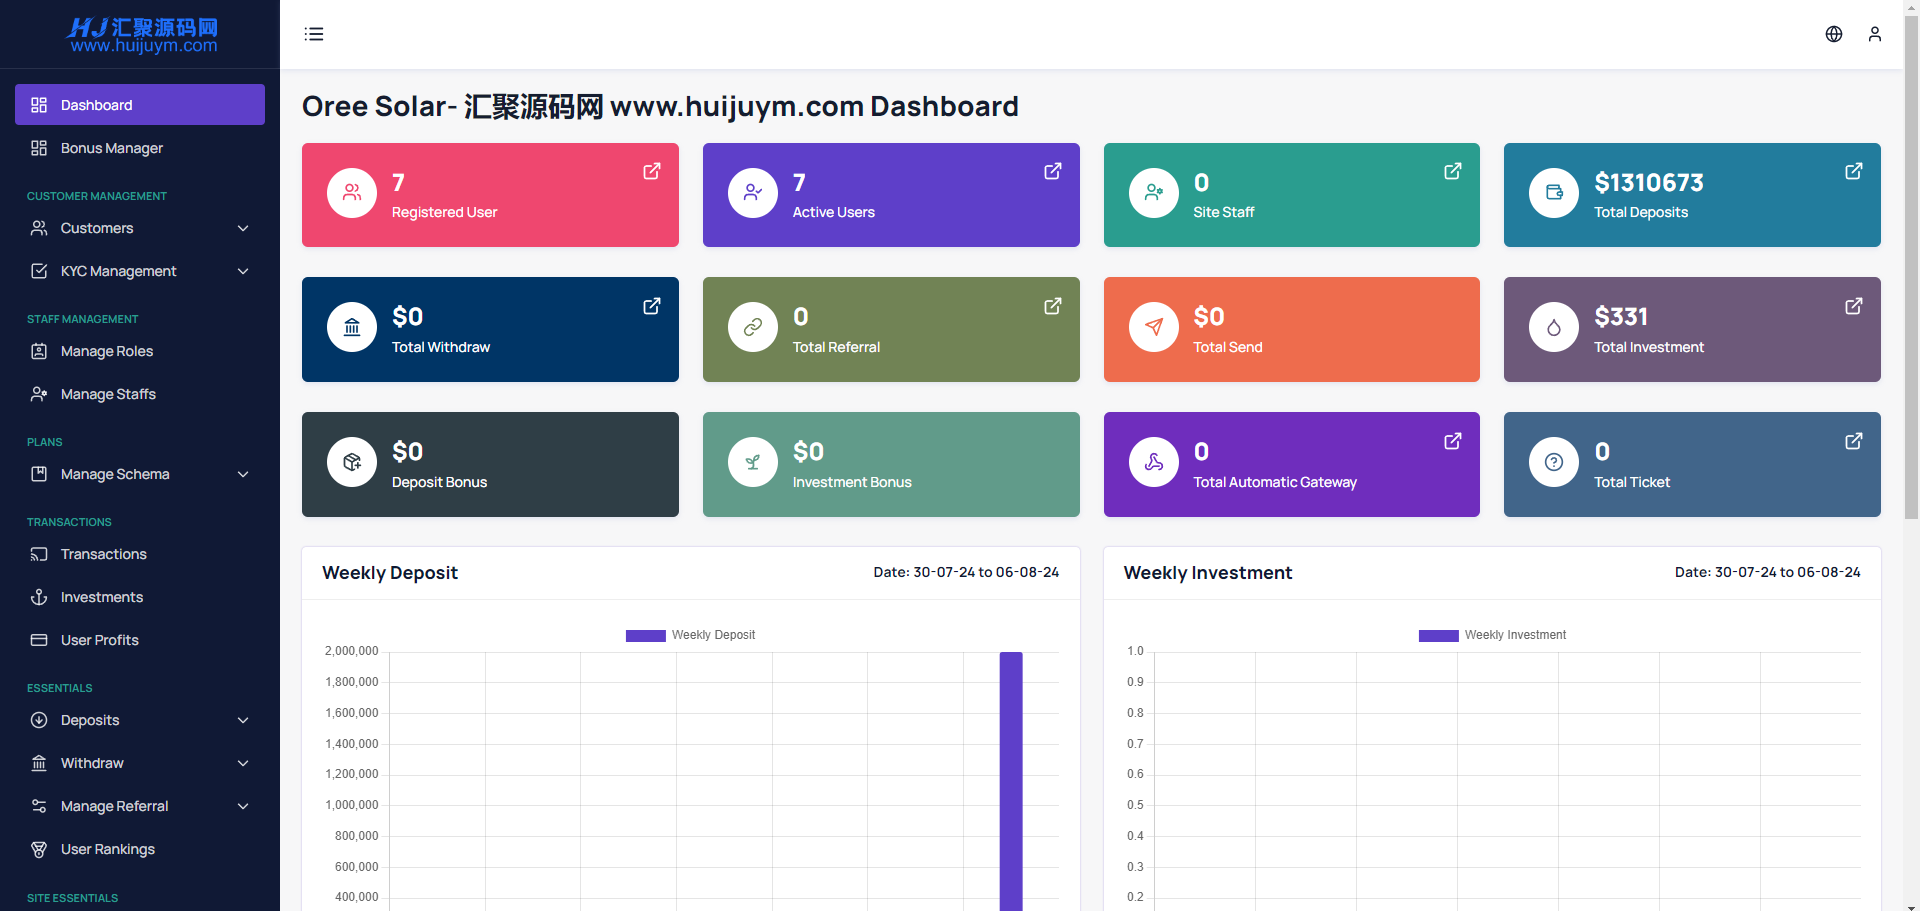1920x911 pixels.
Task: Click the Registered User people icon
Action: [352, 193]
